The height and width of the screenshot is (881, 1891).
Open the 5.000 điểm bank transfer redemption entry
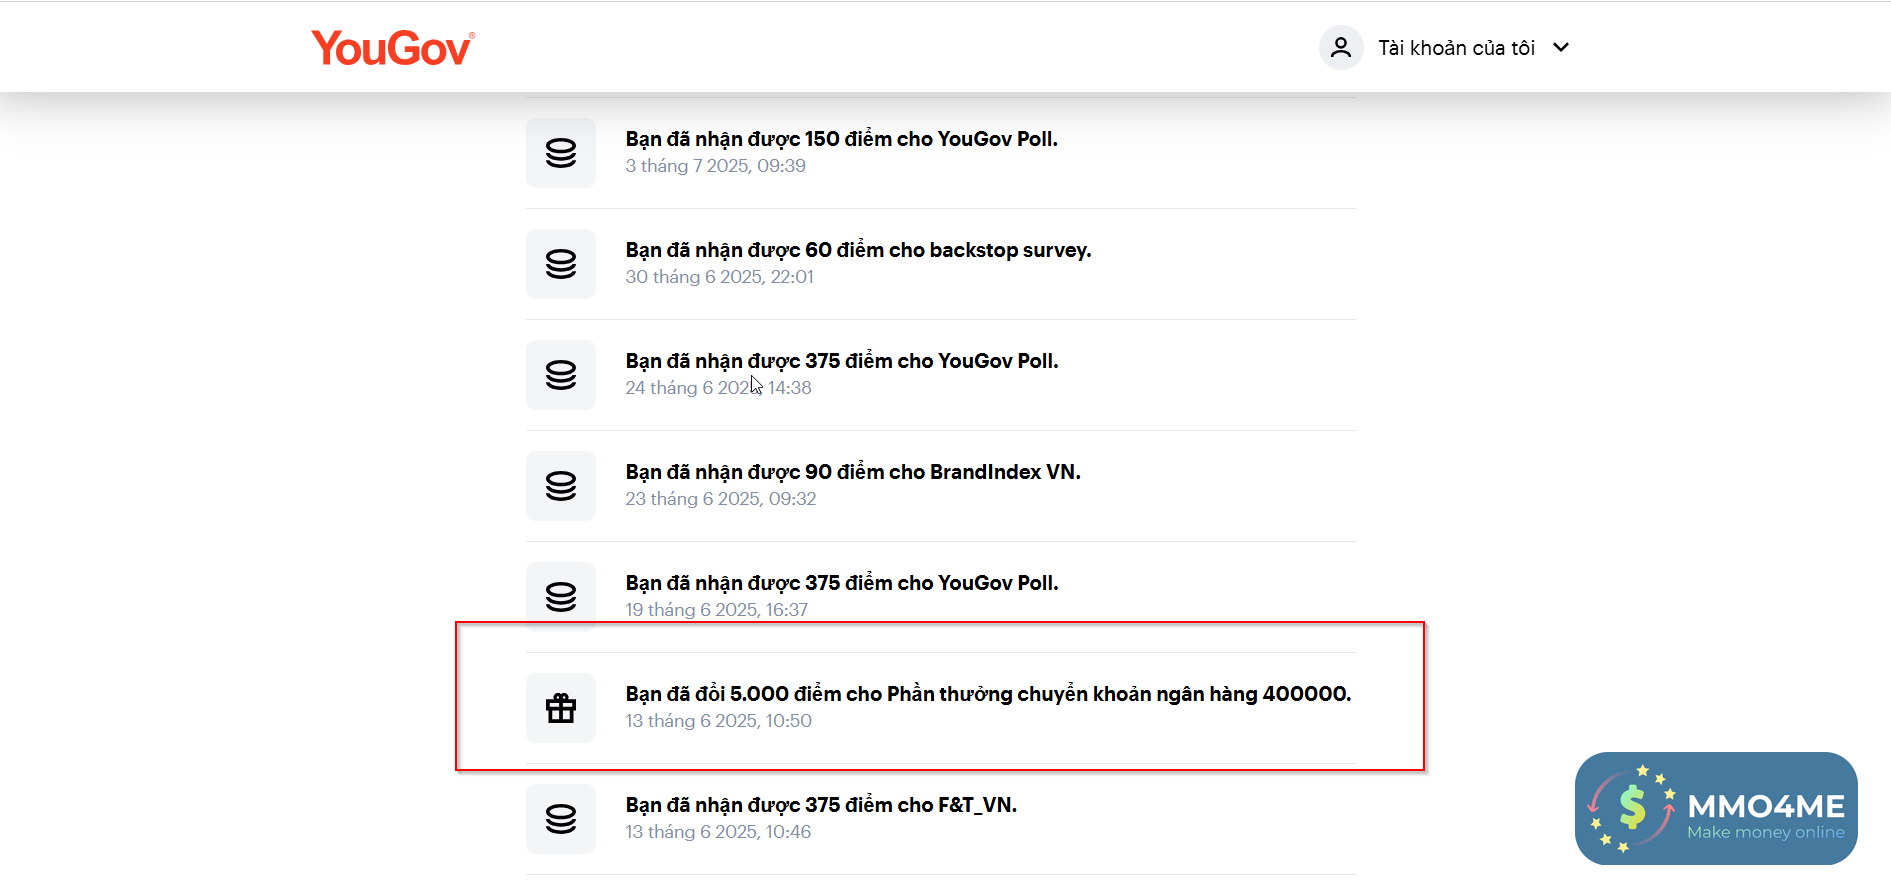coord(988,694)
